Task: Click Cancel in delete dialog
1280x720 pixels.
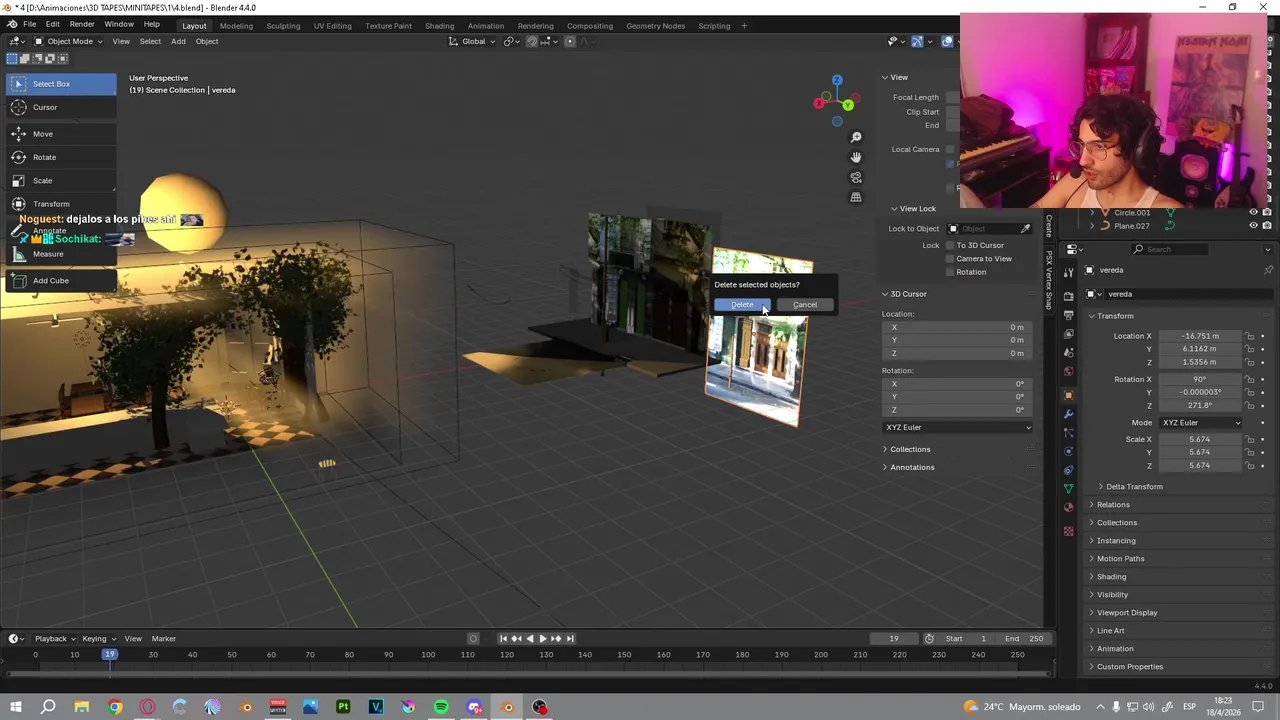Action: 805,305
